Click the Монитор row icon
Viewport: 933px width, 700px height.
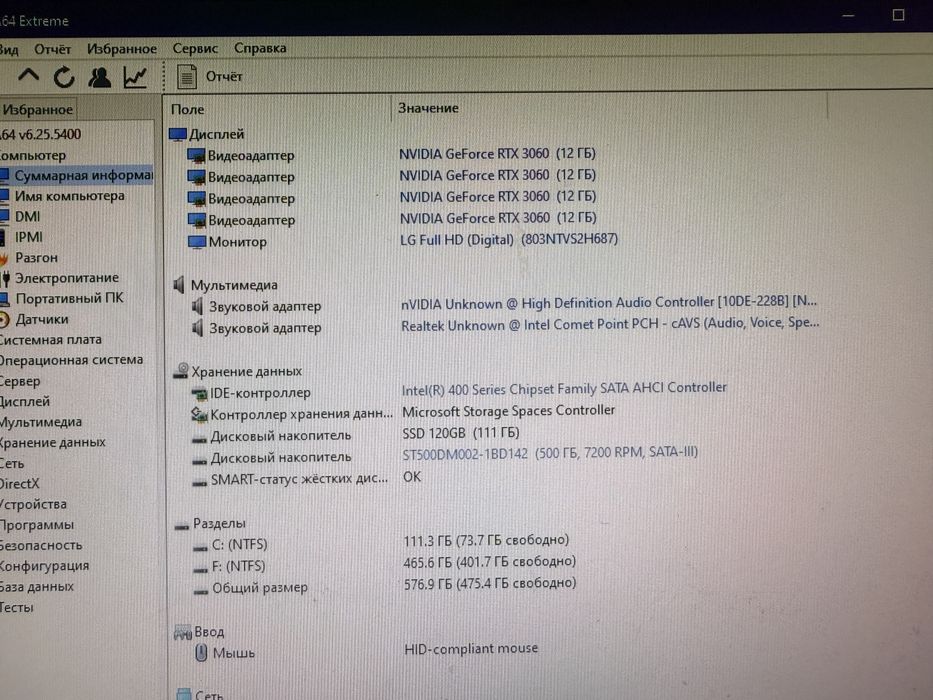pos(196,242)
